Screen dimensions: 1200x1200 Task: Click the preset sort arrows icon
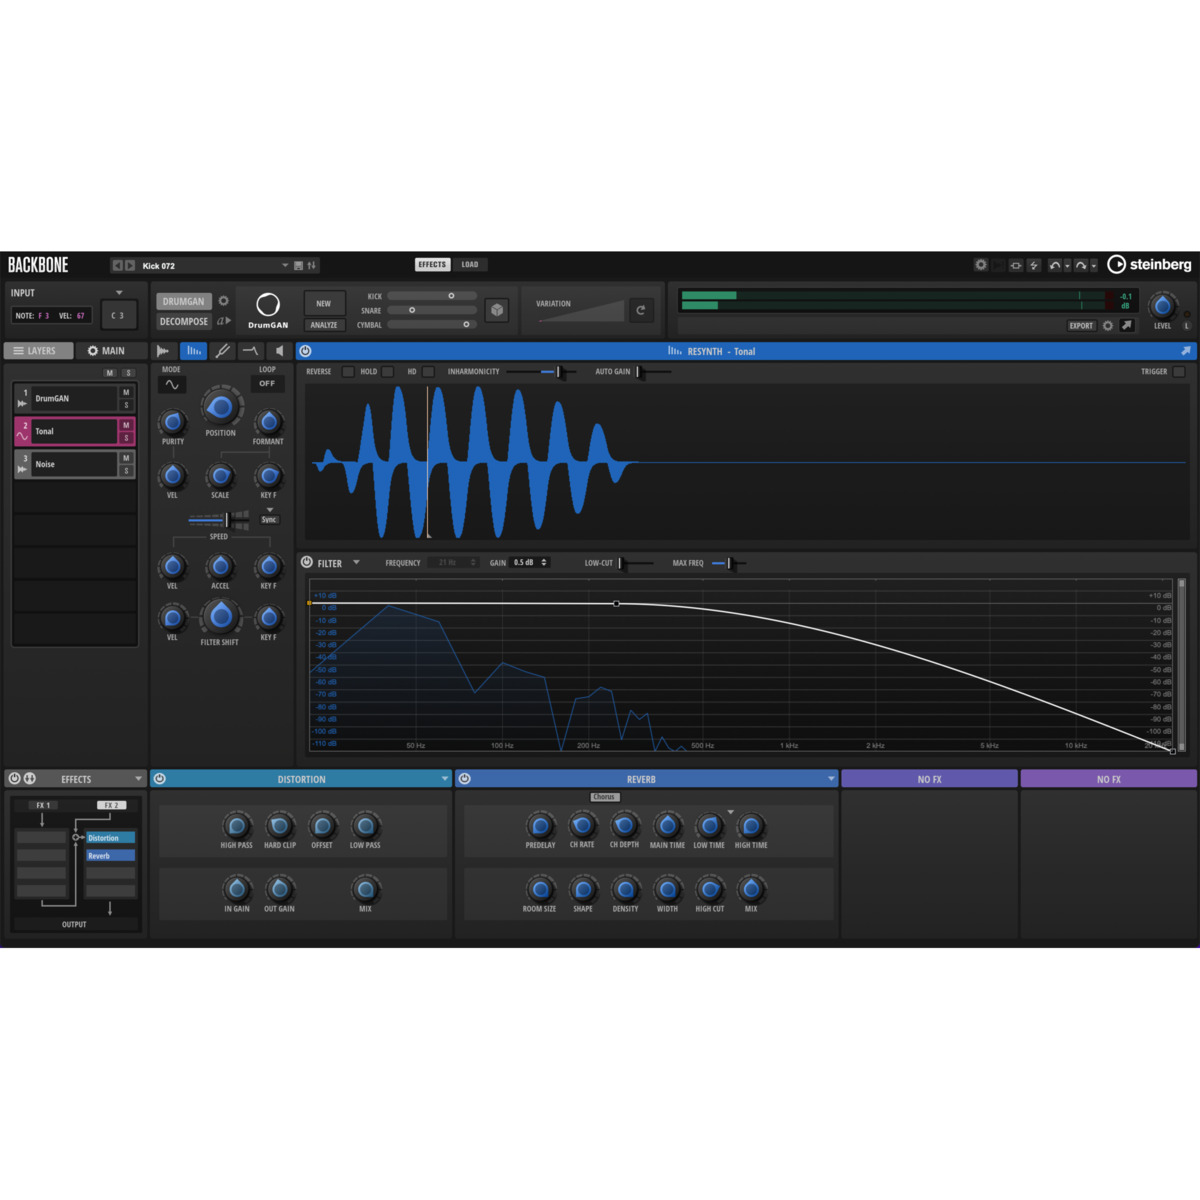tap(311, 265)
